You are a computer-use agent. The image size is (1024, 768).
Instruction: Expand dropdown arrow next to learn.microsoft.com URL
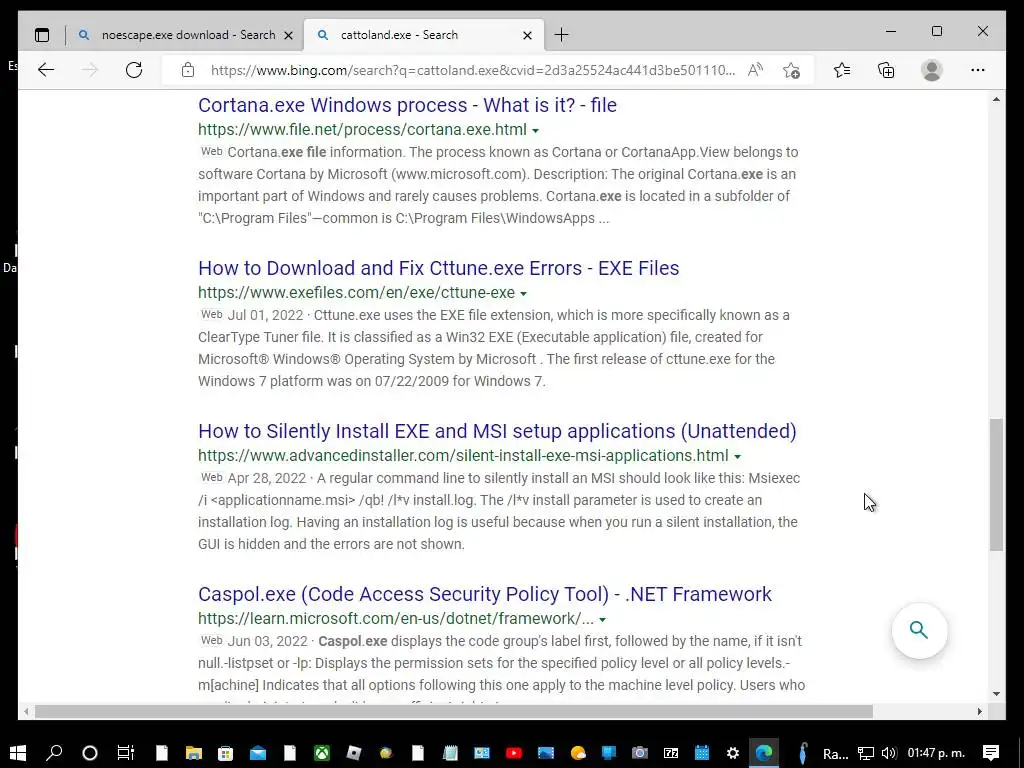603,620
